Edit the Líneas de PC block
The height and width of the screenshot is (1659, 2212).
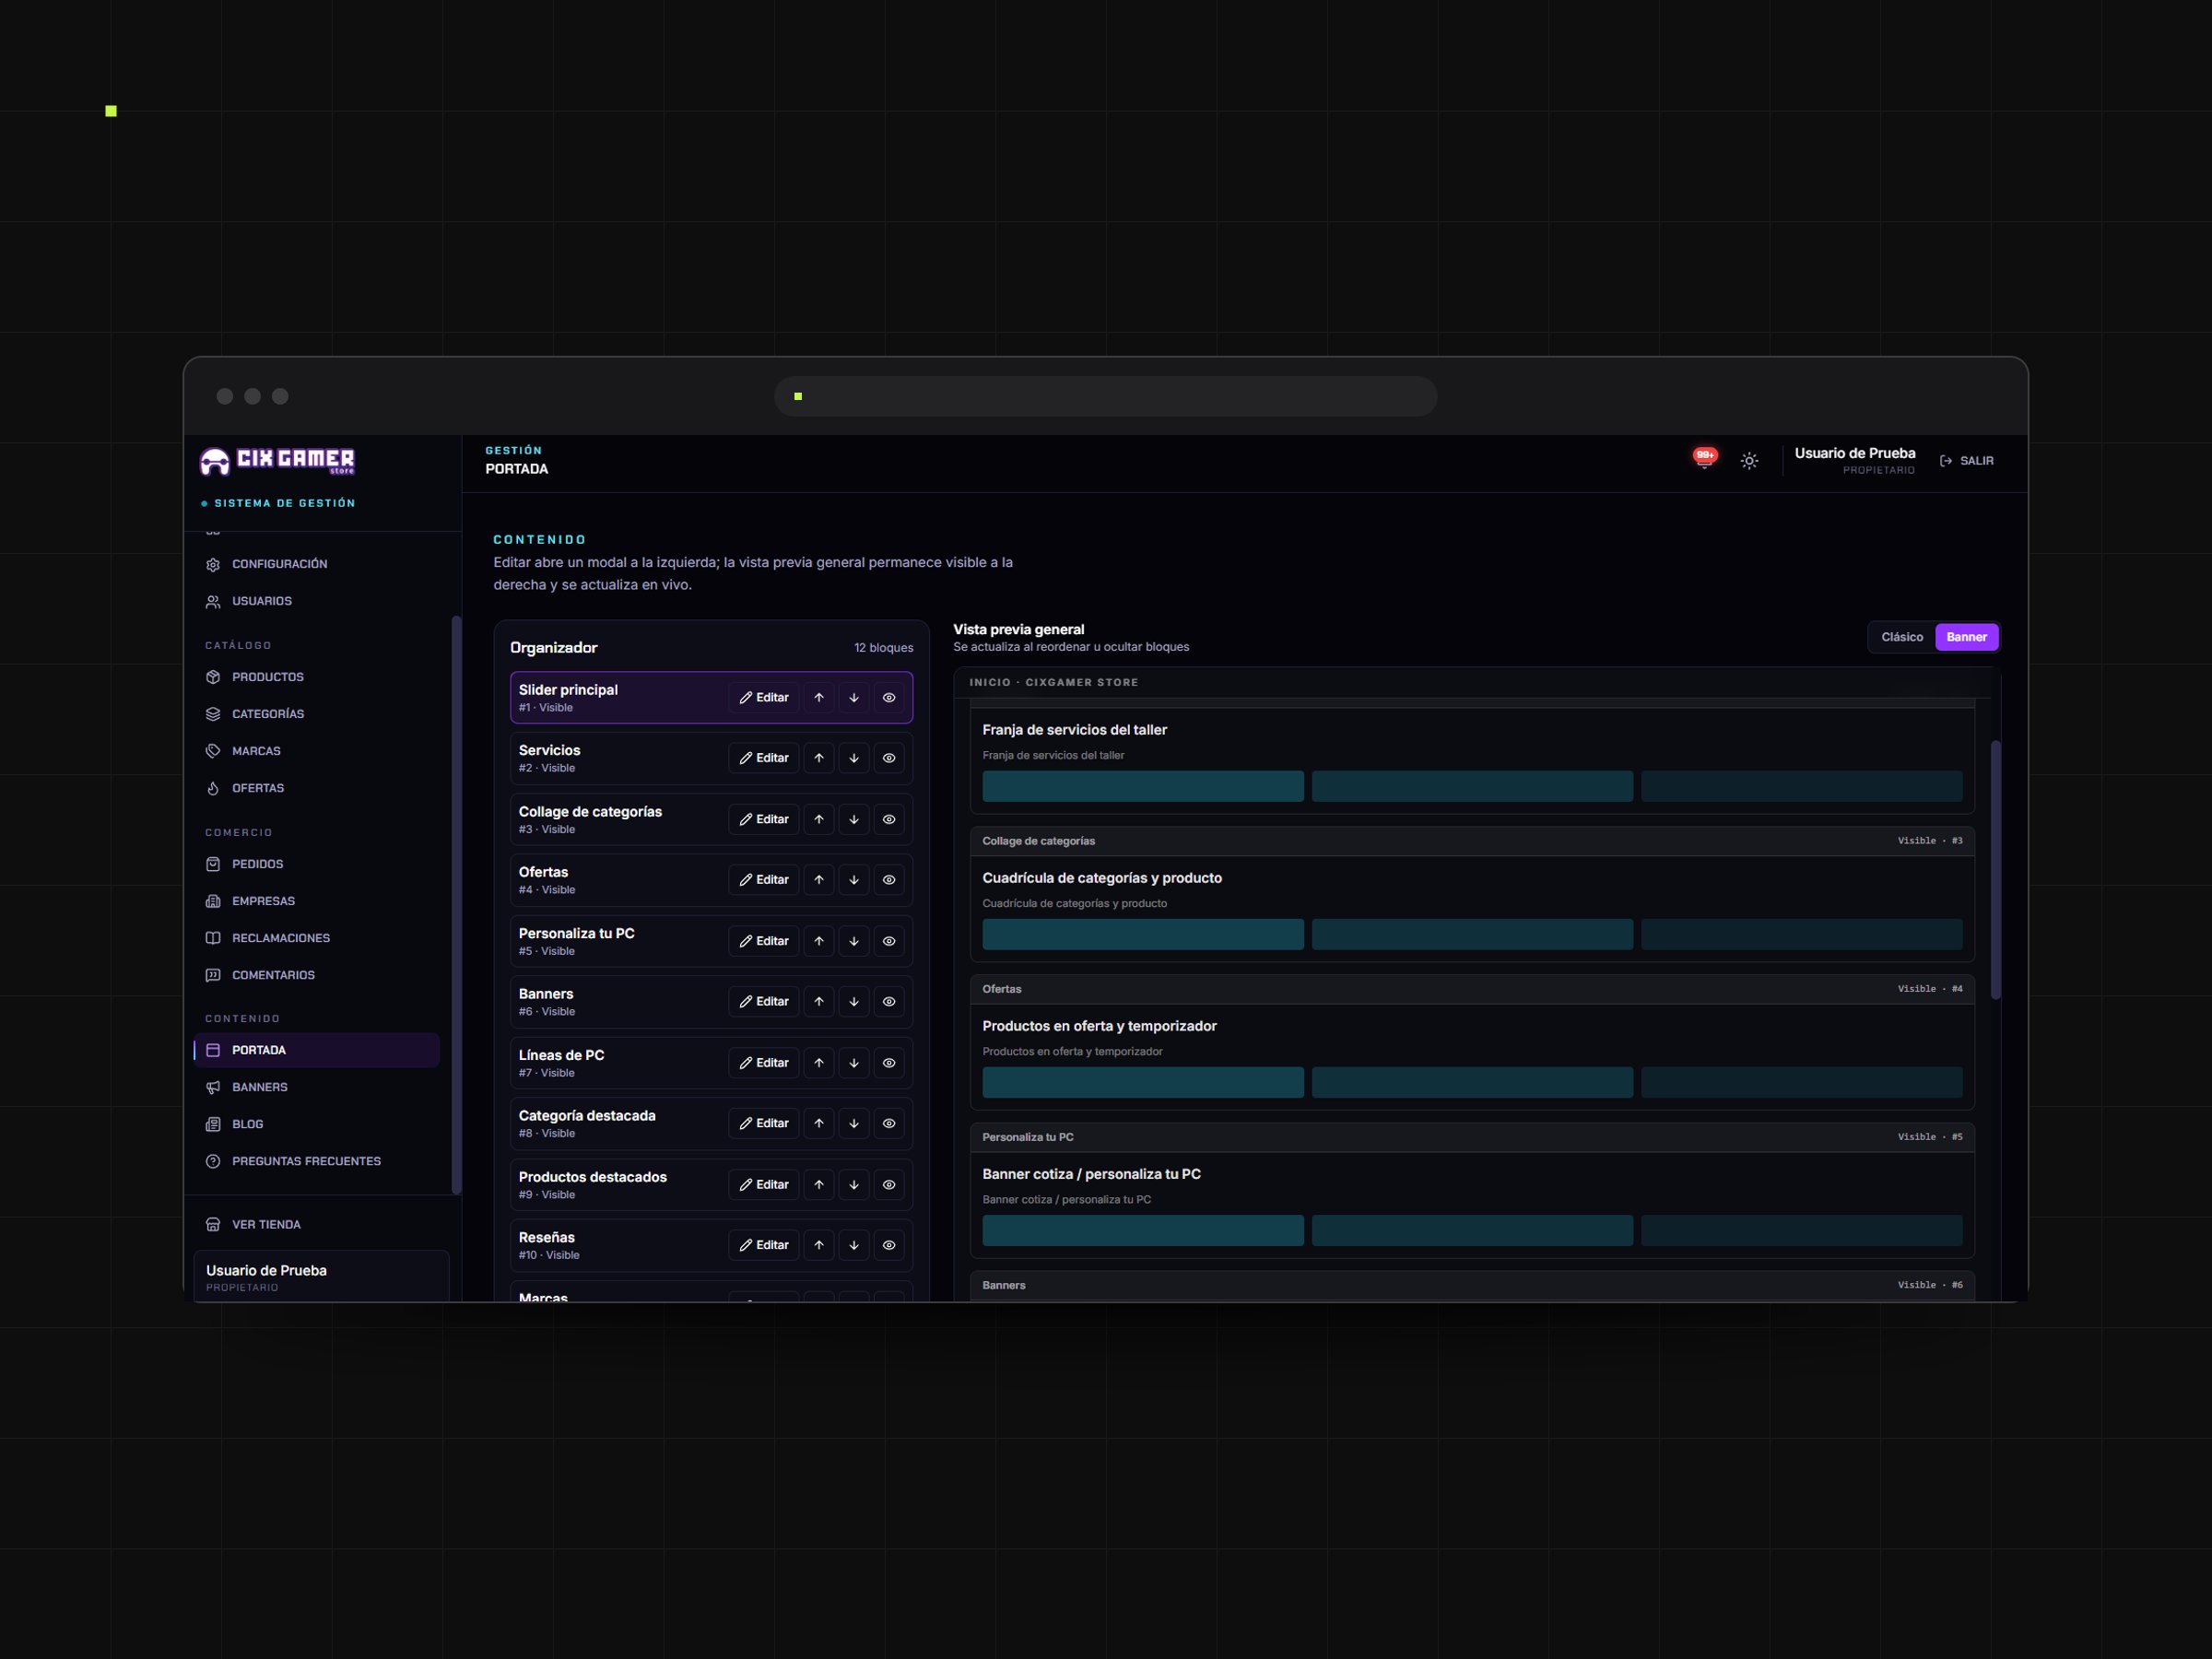click(x=764, y=1063)
